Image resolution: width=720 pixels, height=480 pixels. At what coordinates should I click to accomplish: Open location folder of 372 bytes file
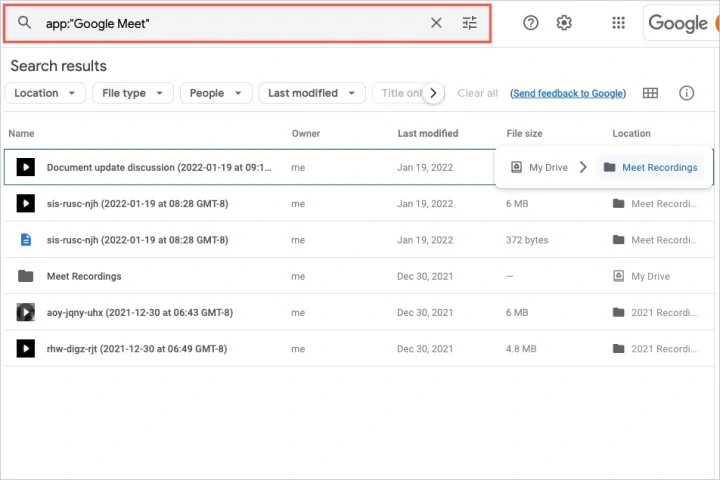(x=655, y=240)
